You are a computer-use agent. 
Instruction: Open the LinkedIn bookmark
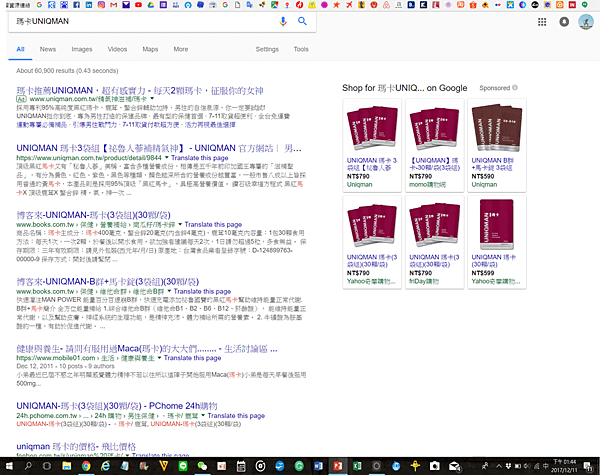[x=89, y=5]
